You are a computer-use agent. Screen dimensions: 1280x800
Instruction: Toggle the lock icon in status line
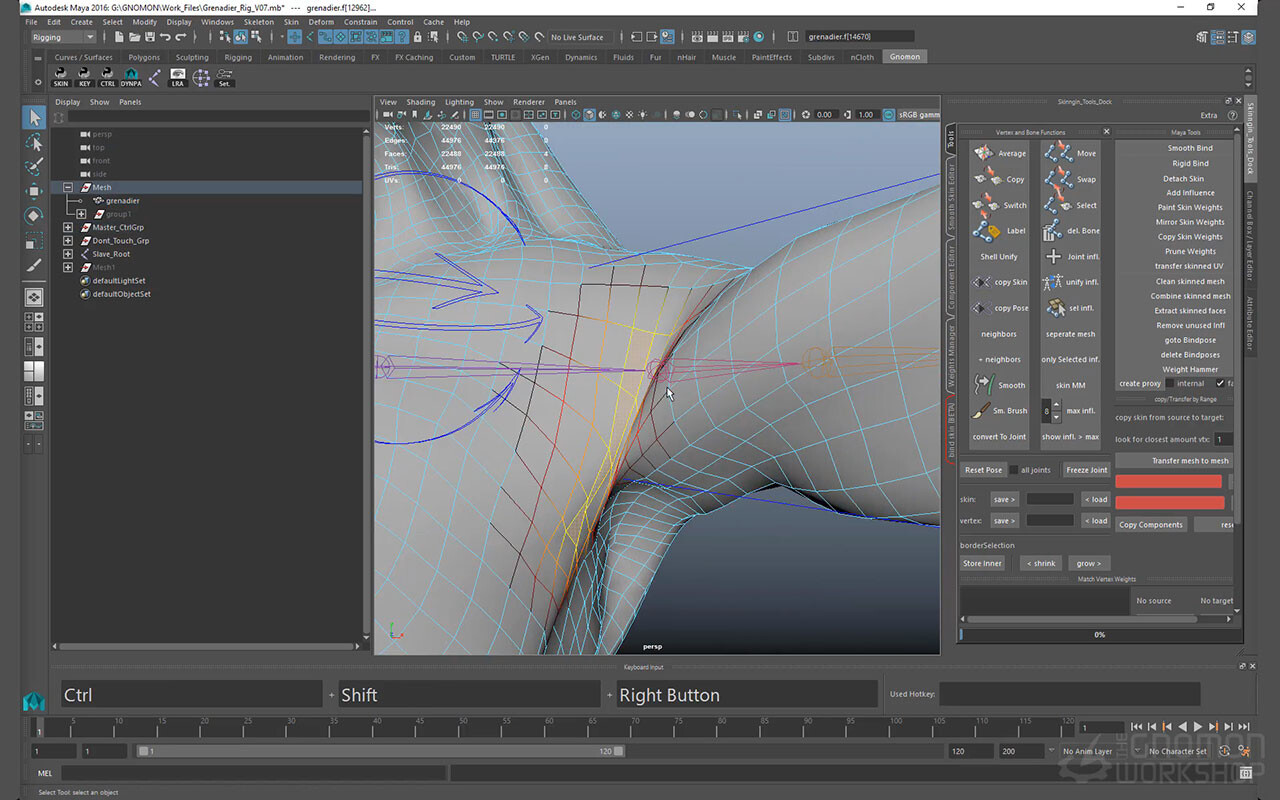[417, 37]
